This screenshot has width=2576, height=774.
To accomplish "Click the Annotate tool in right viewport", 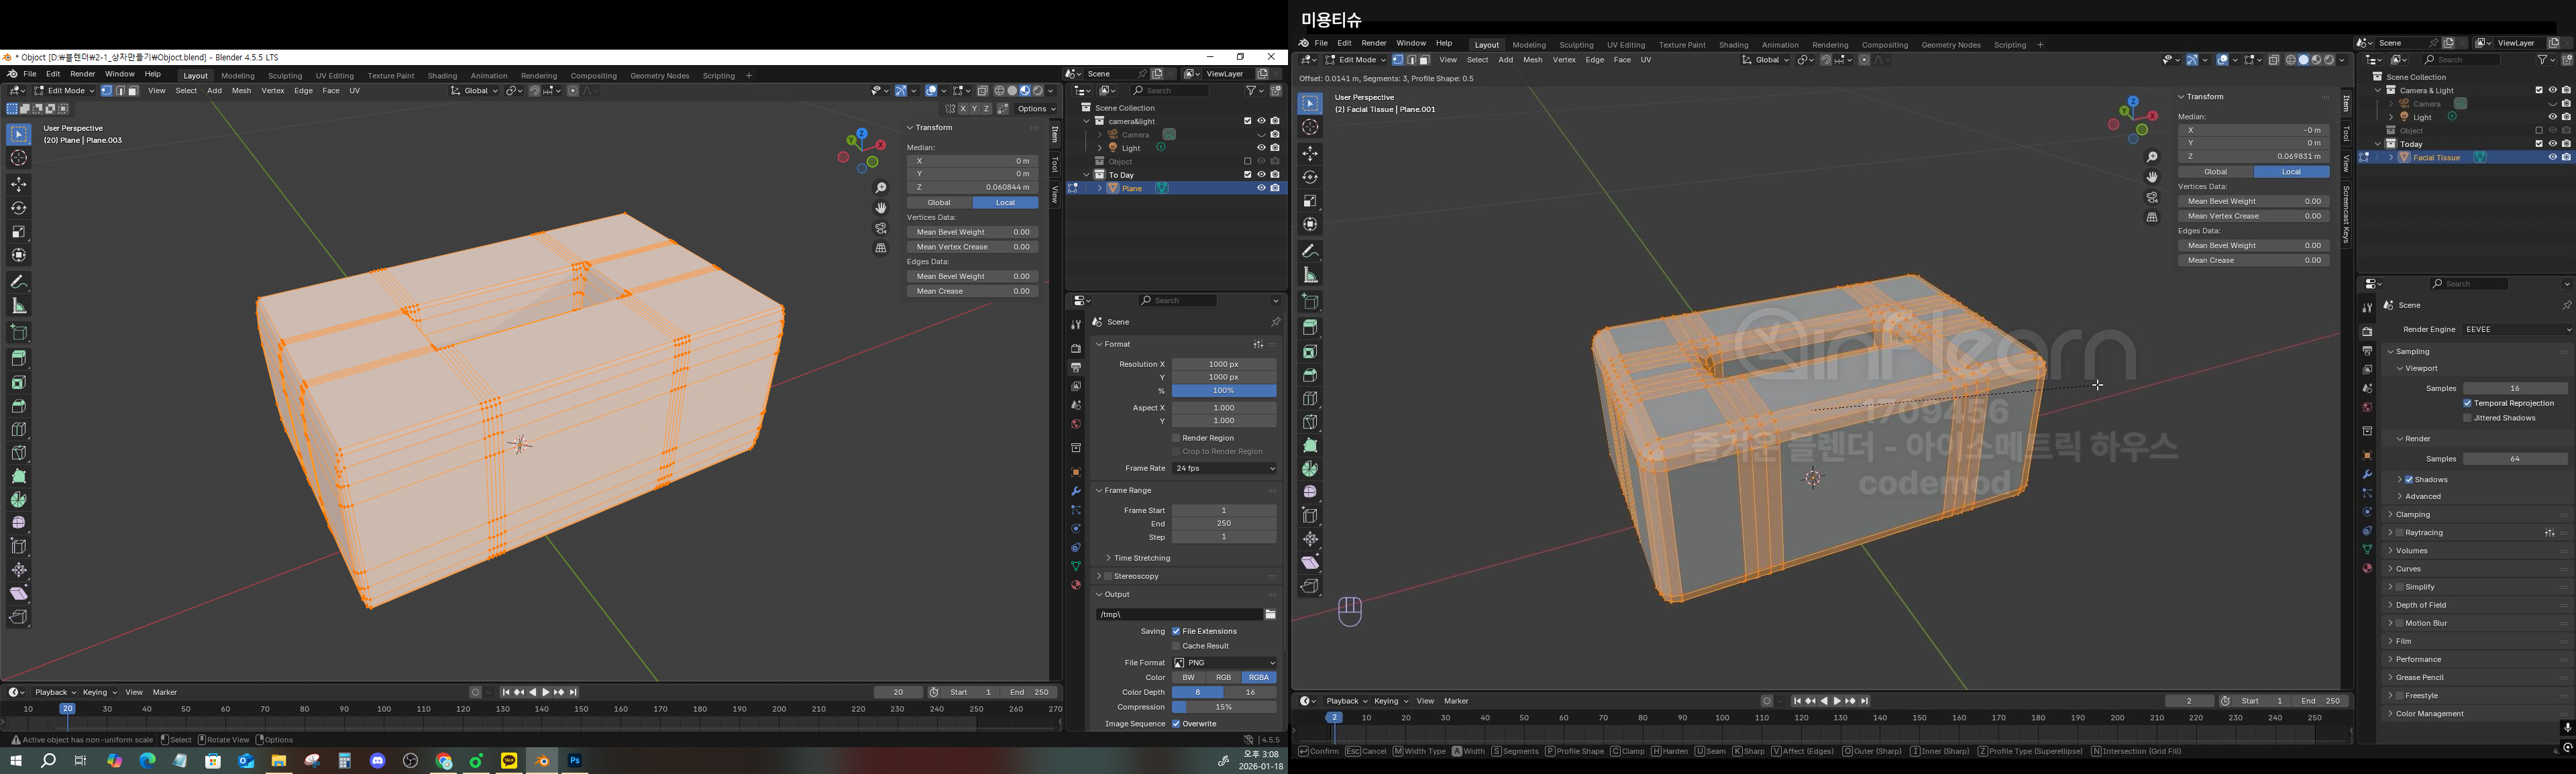I will point(1310,251).
